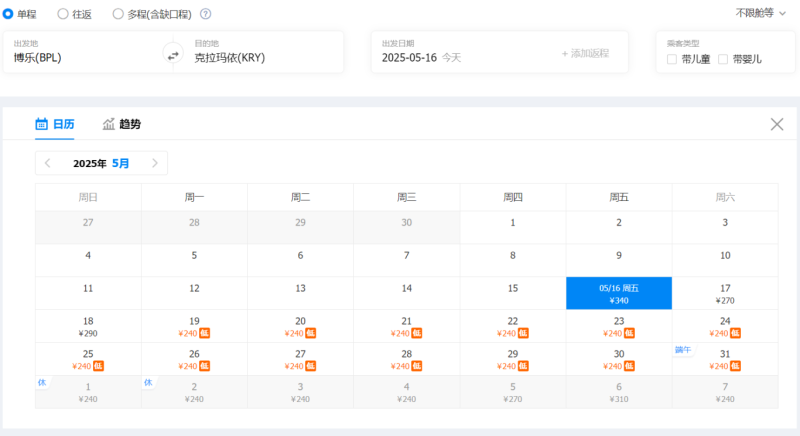Go to next month in calendar
Screen dimensions: 800x436
[155, 163]
